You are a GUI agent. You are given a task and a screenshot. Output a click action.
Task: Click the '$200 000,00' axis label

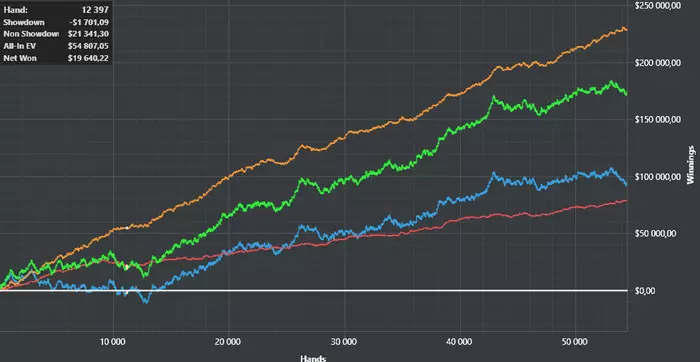(x=658, y=62)
